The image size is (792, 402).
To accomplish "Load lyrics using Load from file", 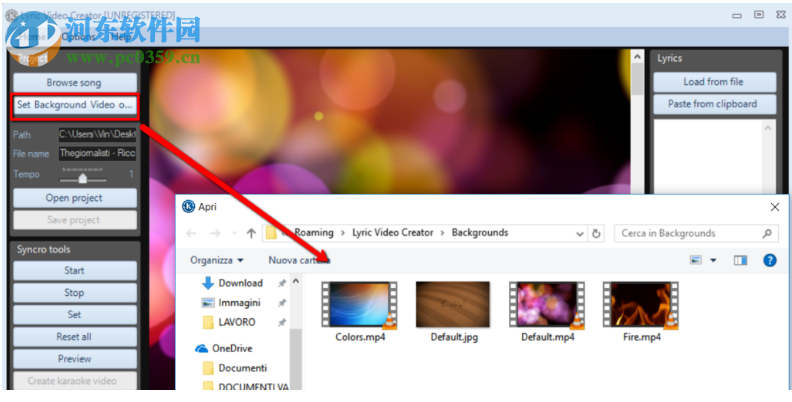I will (714, 82).
